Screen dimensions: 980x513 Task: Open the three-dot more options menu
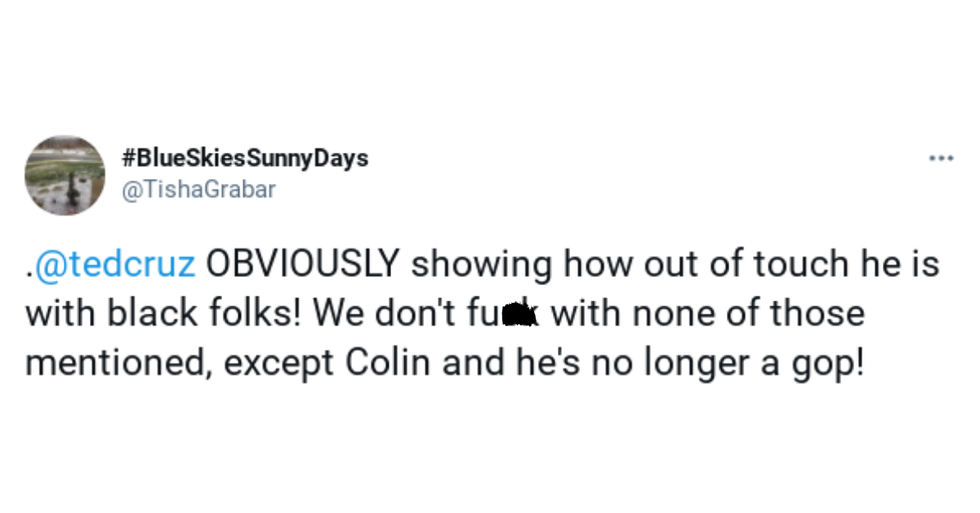[x=940, y=159]
